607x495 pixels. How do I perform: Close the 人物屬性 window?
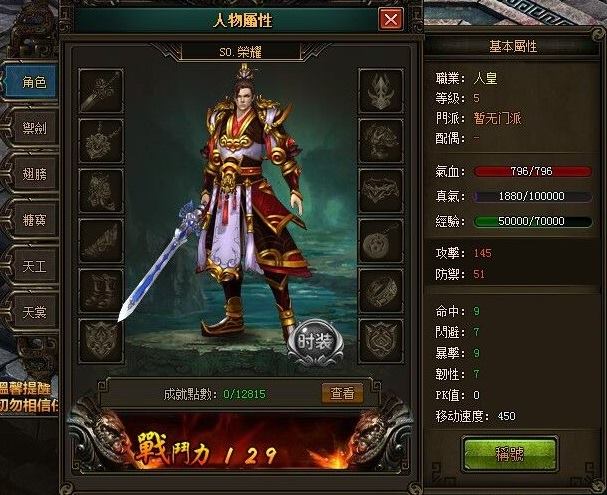[391, 19]
